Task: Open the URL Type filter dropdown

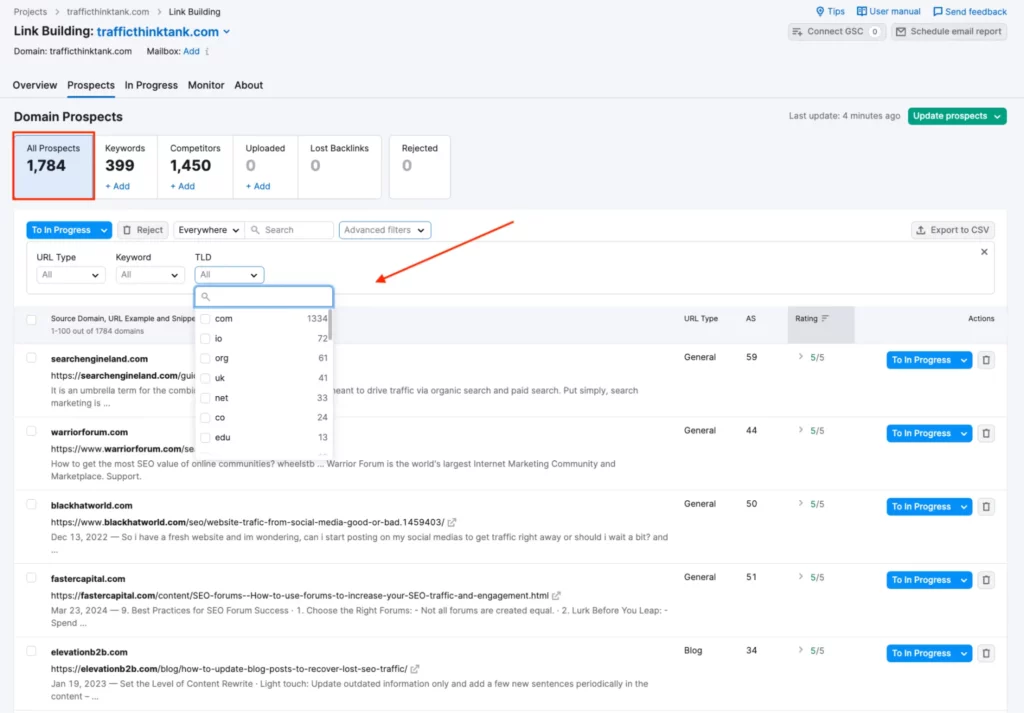Action: click(70, 275)
